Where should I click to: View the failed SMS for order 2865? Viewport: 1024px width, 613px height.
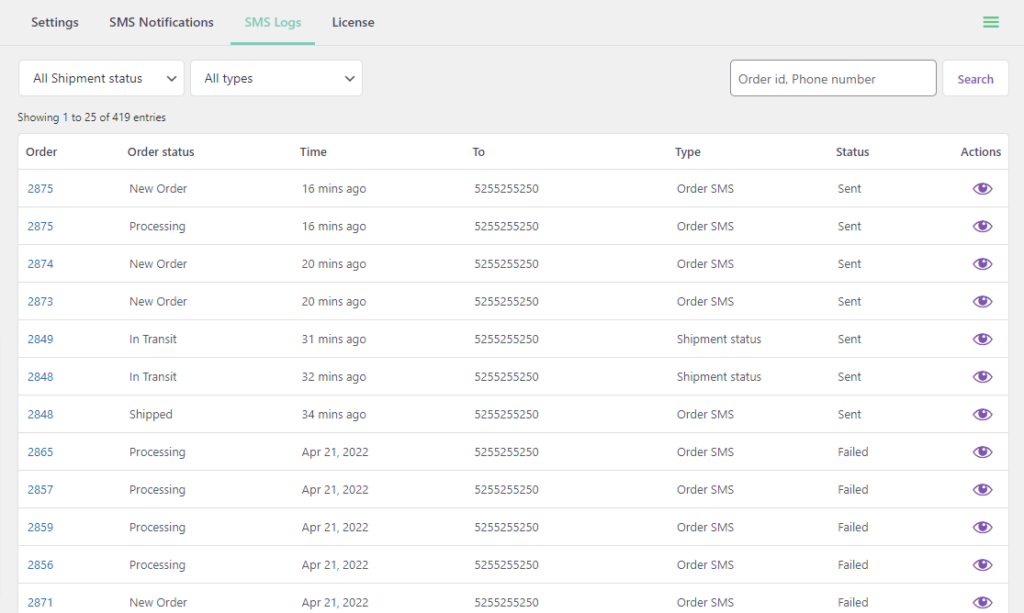(982, 451)
